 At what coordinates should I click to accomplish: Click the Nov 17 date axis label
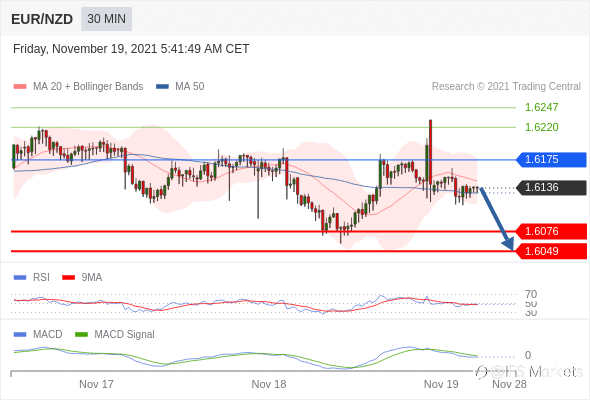point(96,384)
